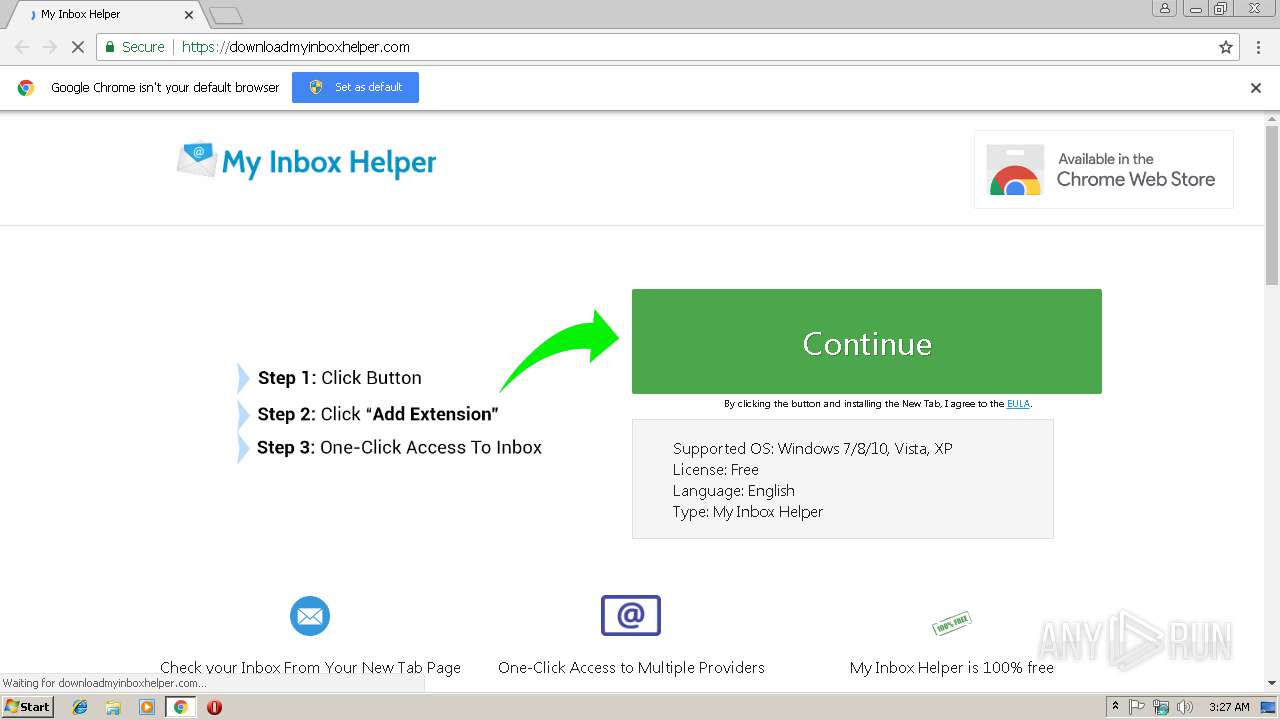Go back with the browser back arrow
This screenshot has height=720, width=1280.
point(22,47)
